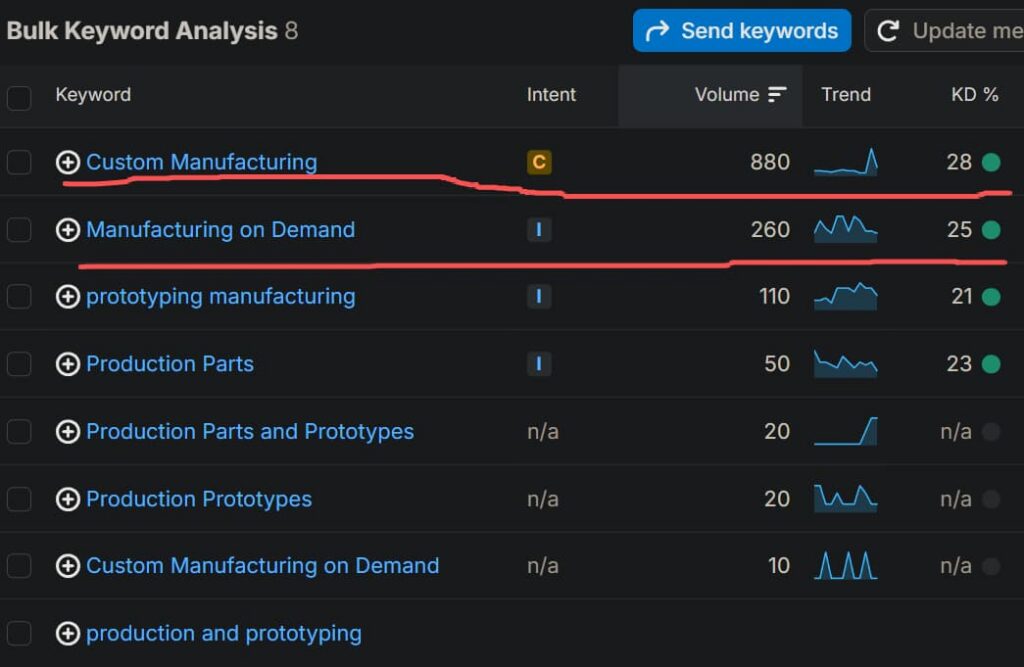Click the green KD dot for Custom Manufacturing
Screen dimensions: 1024x667
[x=991, y=162]
